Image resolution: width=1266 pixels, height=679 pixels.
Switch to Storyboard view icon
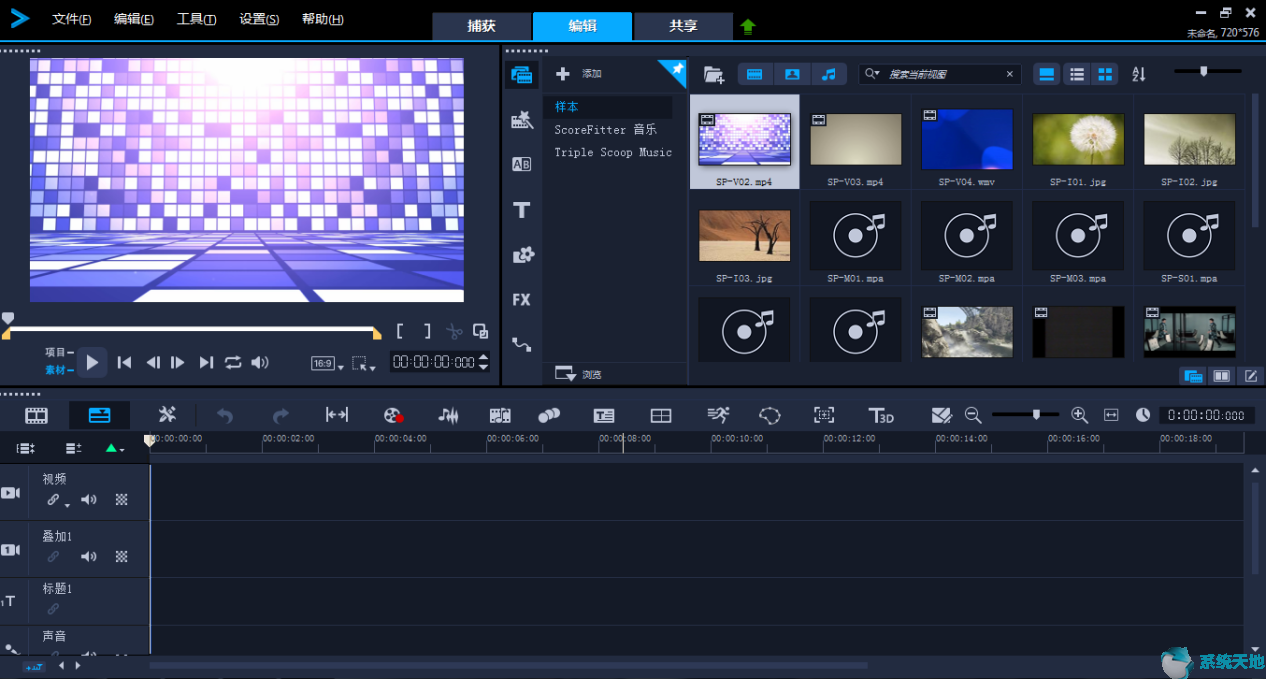point(37,415)
